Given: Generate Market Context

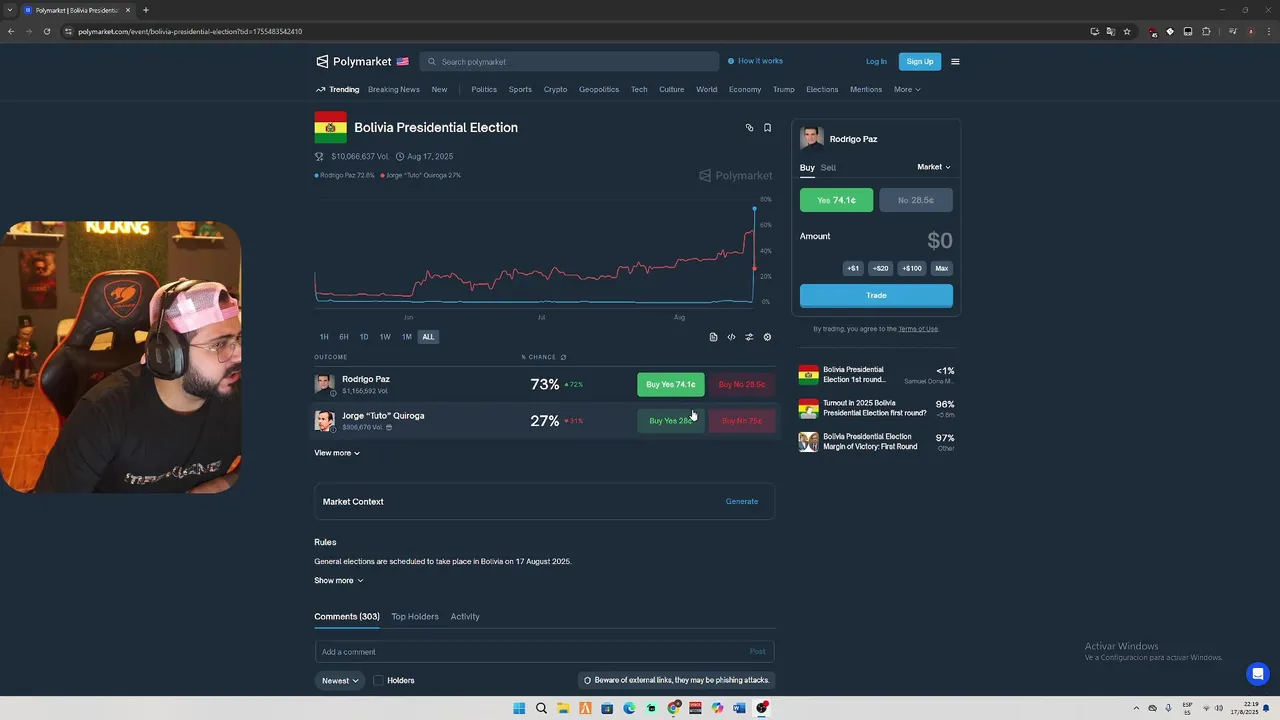Looking at the screenshot, I should coord(742,502).
